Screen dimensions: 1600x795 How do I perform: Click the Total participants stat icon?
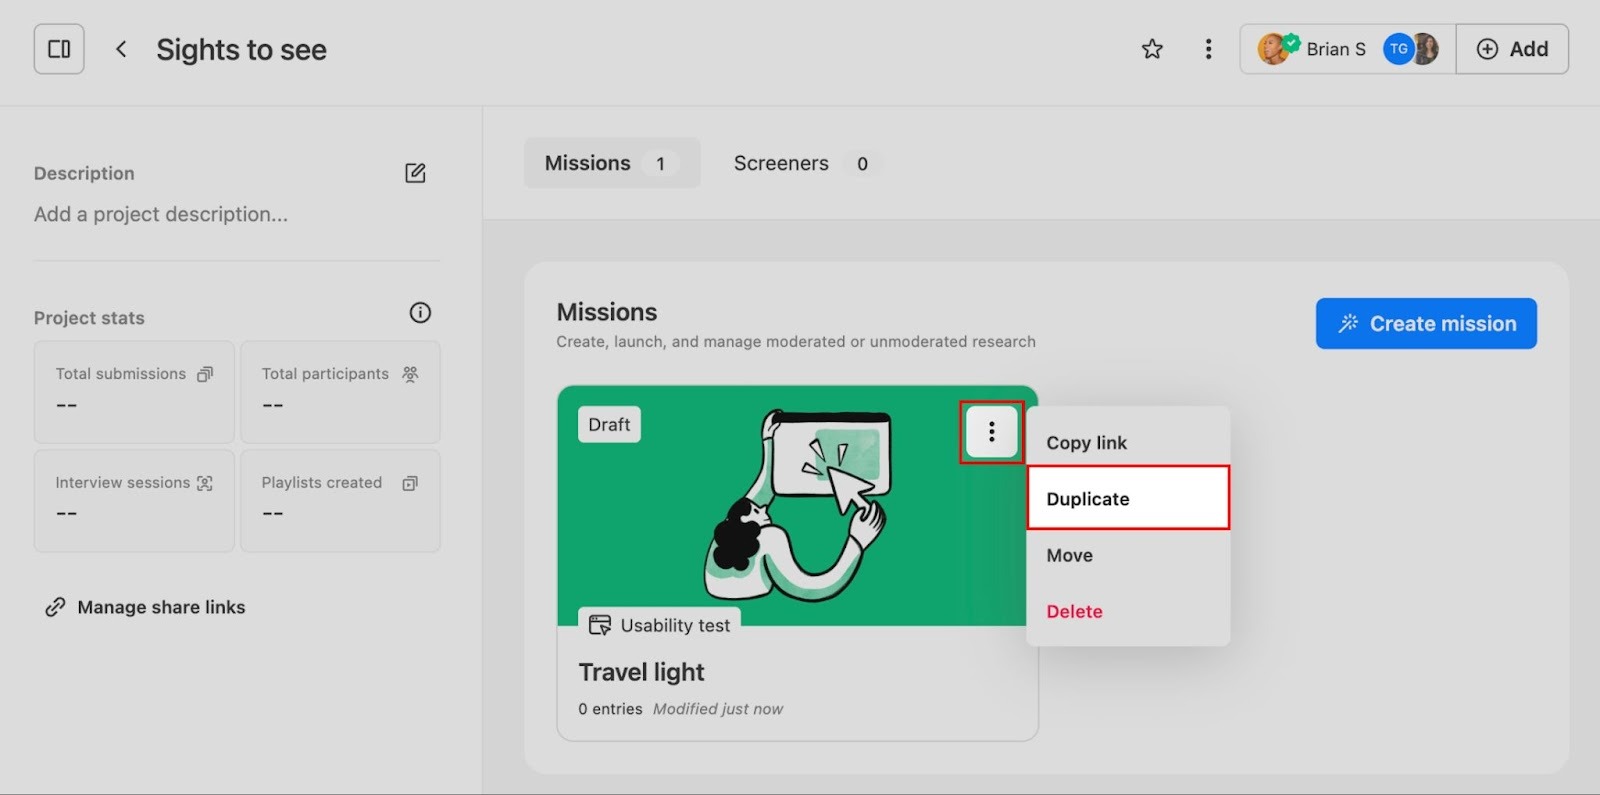coord(410,374)
